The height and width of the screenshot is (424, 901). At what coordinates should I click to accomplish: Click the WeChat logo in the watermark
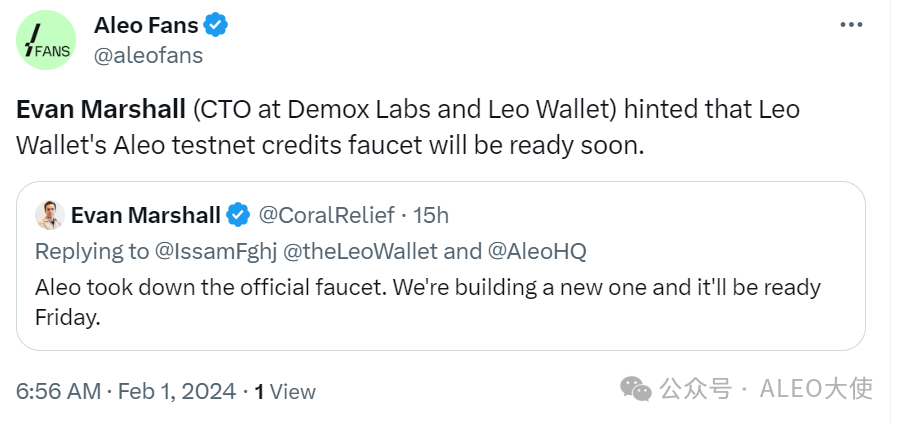click(x=635, y=388)
